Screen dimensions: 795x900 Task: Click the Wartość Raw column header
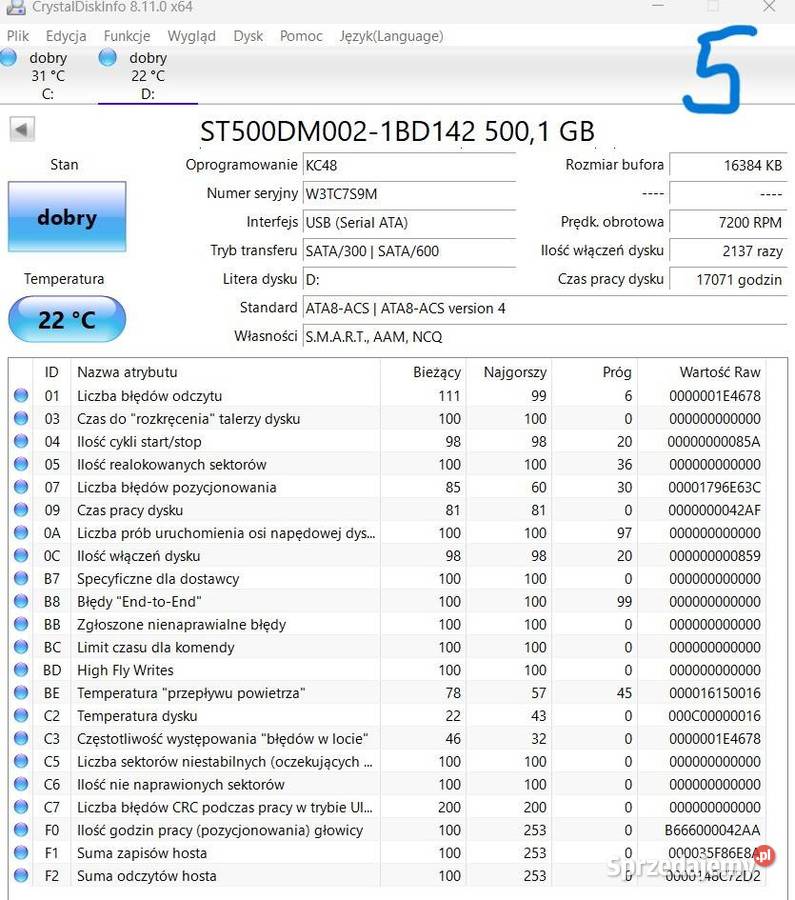702,372
